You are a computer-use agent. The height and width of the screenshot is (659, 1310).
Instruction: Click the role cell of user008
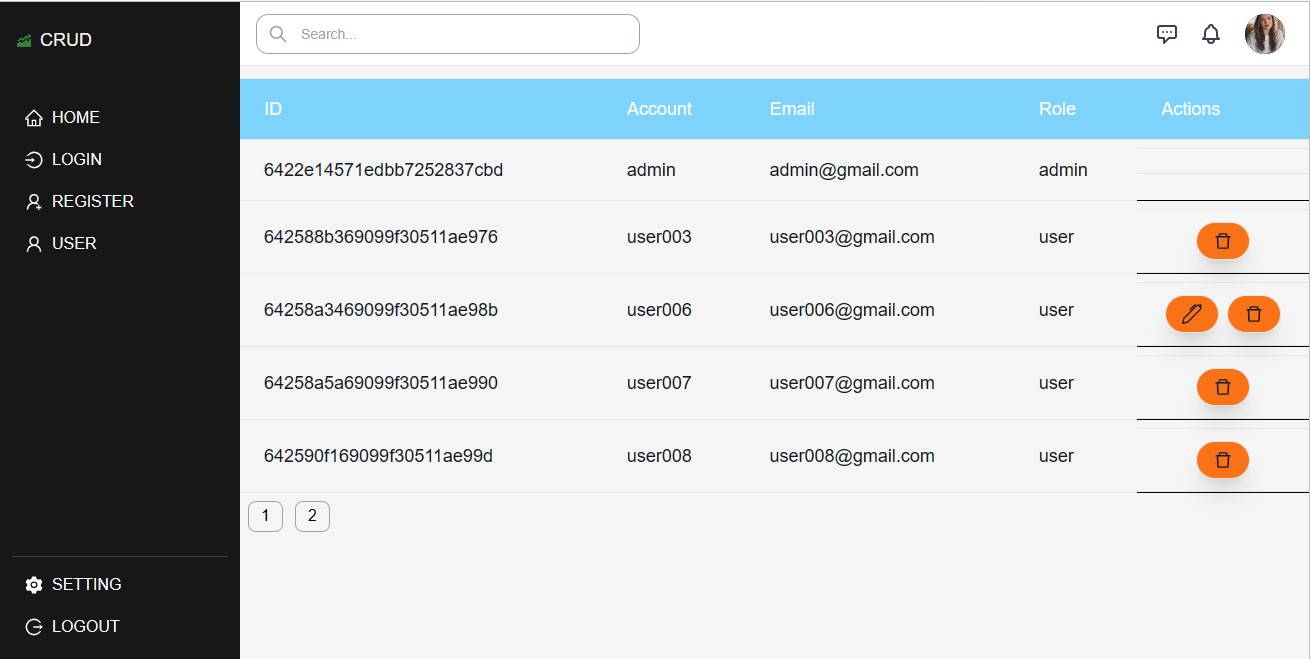click(x=1056, y=456)
